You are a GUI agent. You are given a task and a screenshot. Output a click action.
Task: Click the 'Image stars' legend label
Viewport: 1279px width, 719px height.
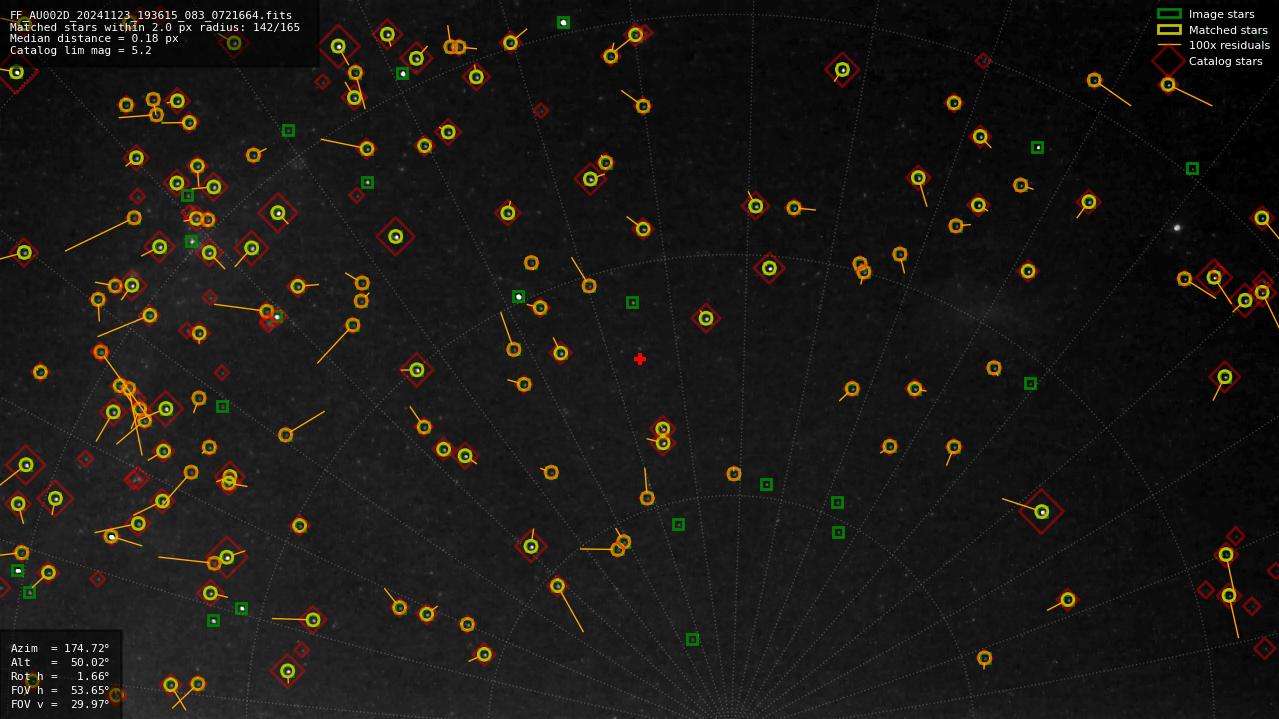1221,14
